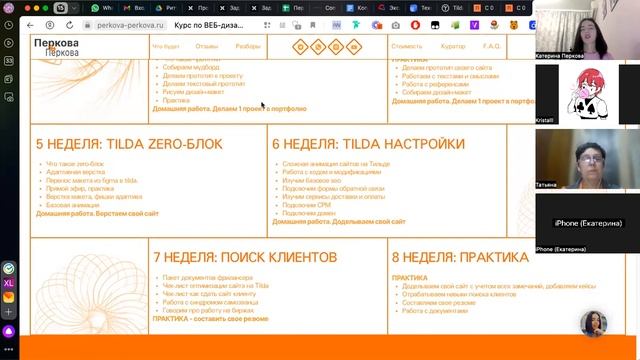Switch to the Тех tab
The height and width of the screenshot is (360, 640).
click(420, 8)
